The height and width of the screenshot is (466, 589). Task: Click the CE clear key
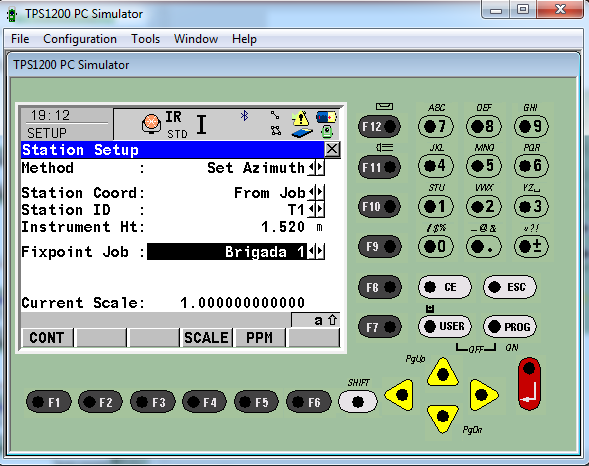[x=444, y=287]
